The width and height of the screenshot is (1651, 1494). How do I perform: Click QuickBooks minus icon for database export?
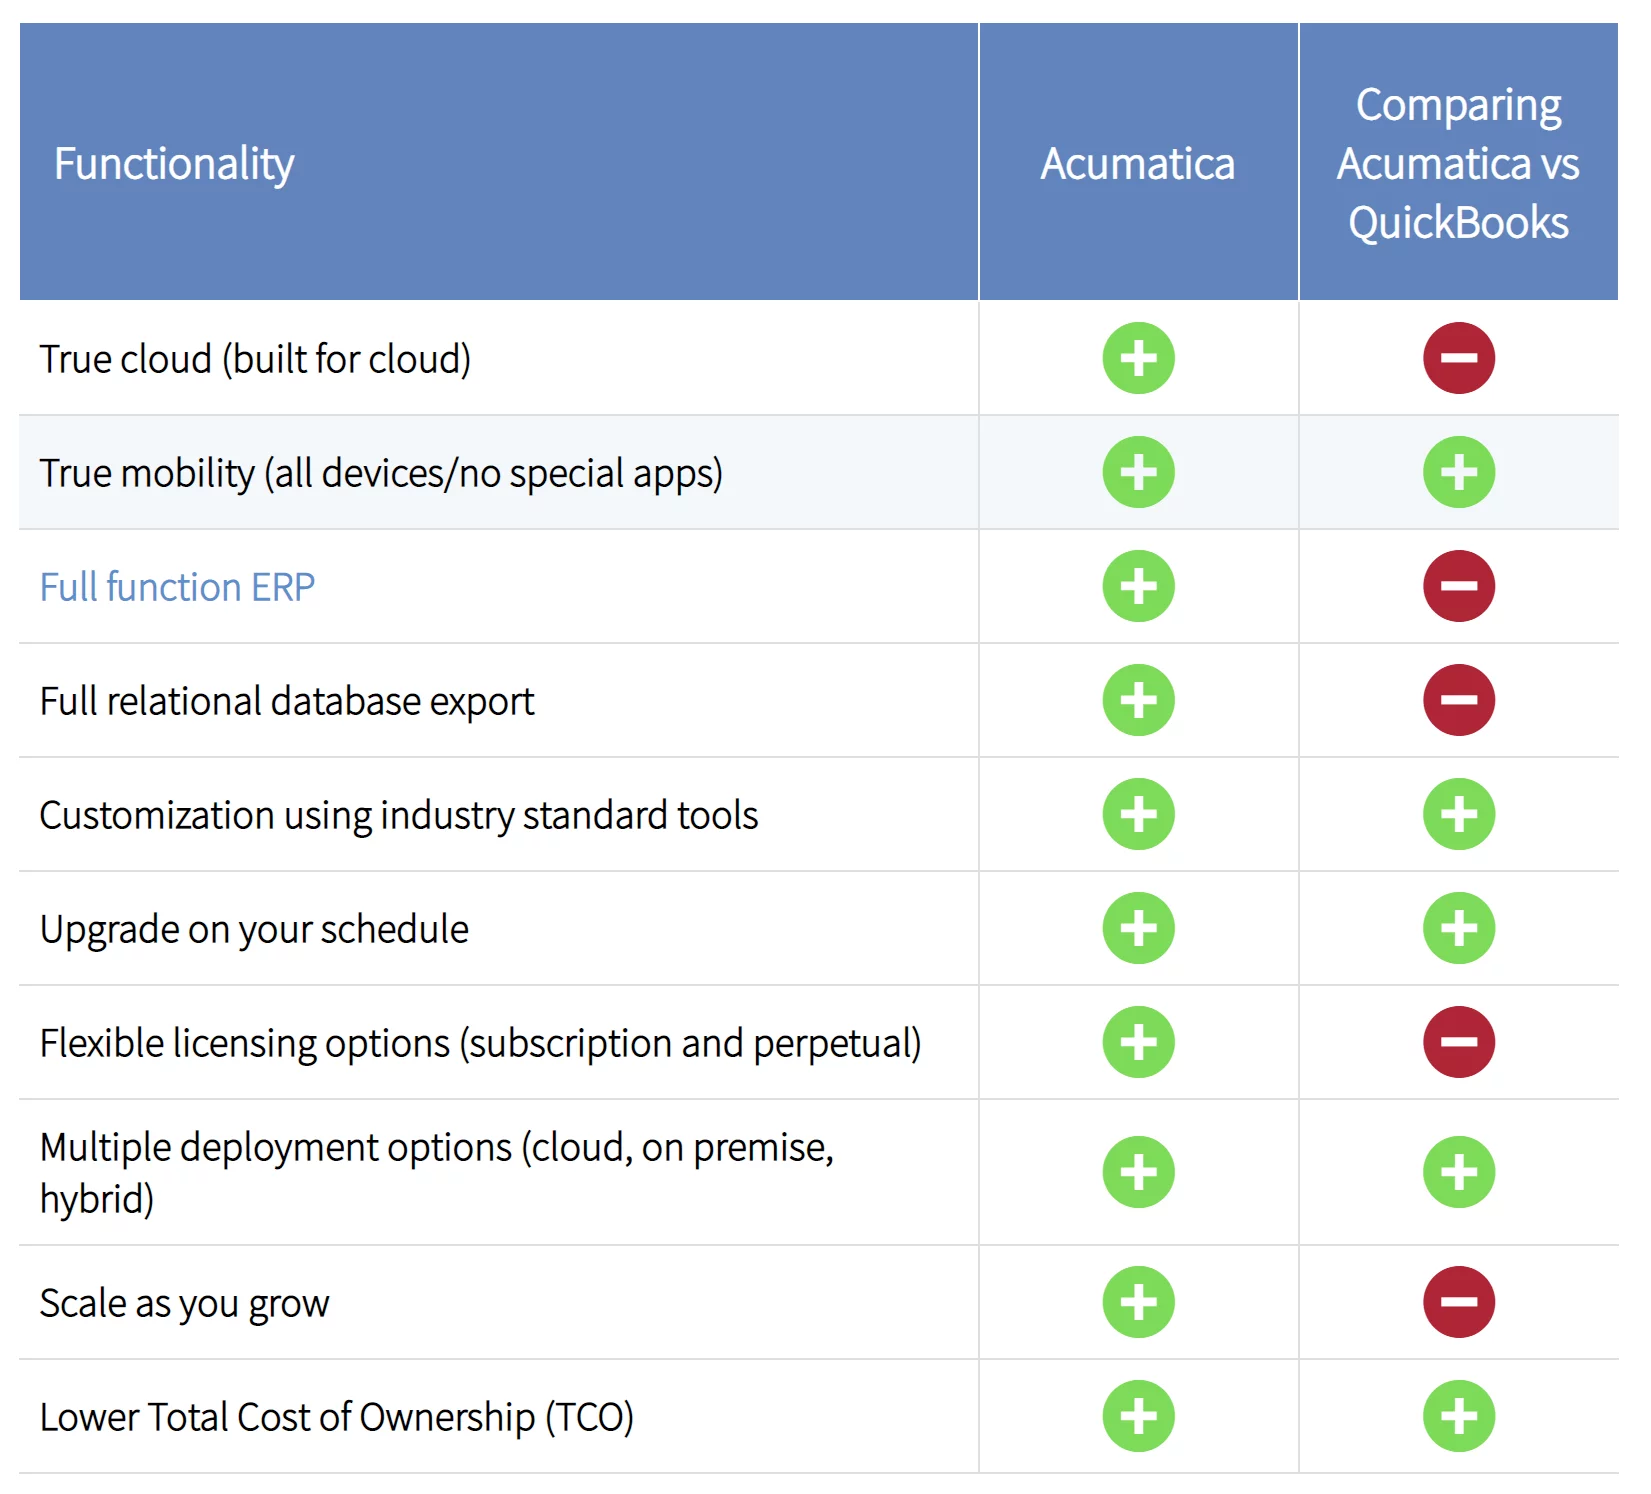point(1458,700)
